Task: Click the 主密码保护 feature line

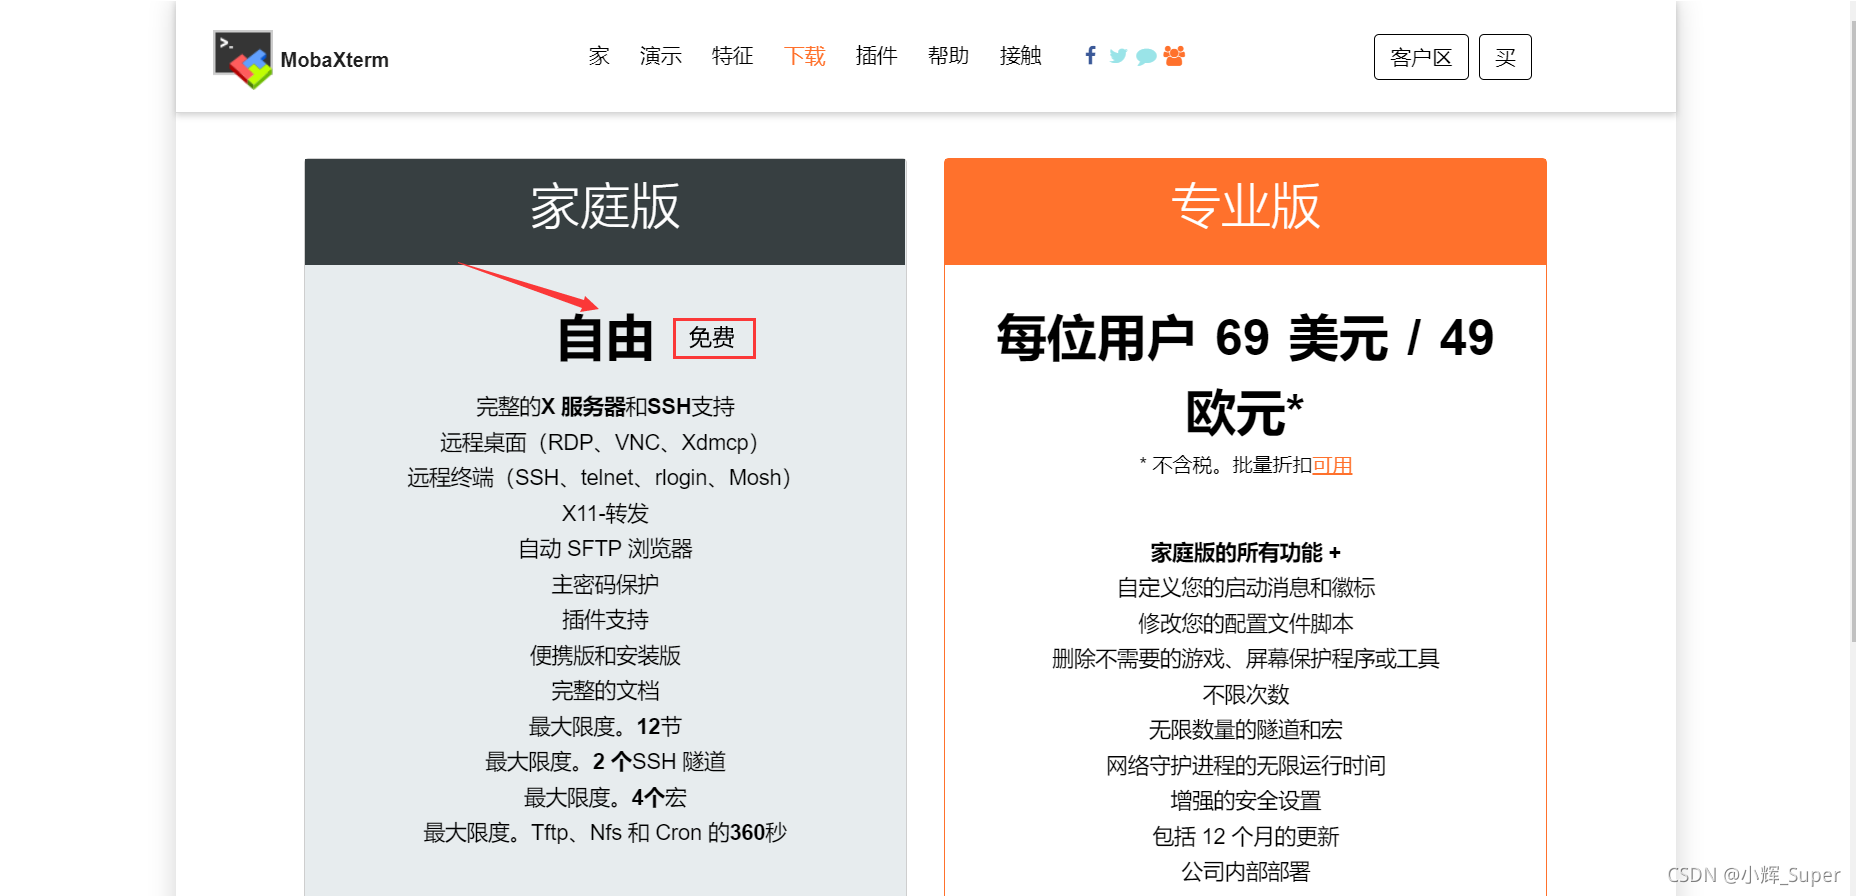Action: pos(605,585)
